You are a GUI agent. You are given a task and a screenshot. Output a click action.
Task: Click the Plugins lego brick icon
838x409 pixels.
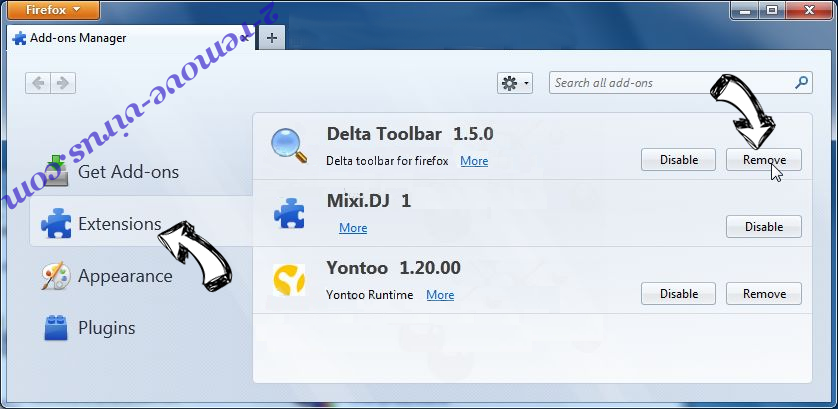(56, 328)
